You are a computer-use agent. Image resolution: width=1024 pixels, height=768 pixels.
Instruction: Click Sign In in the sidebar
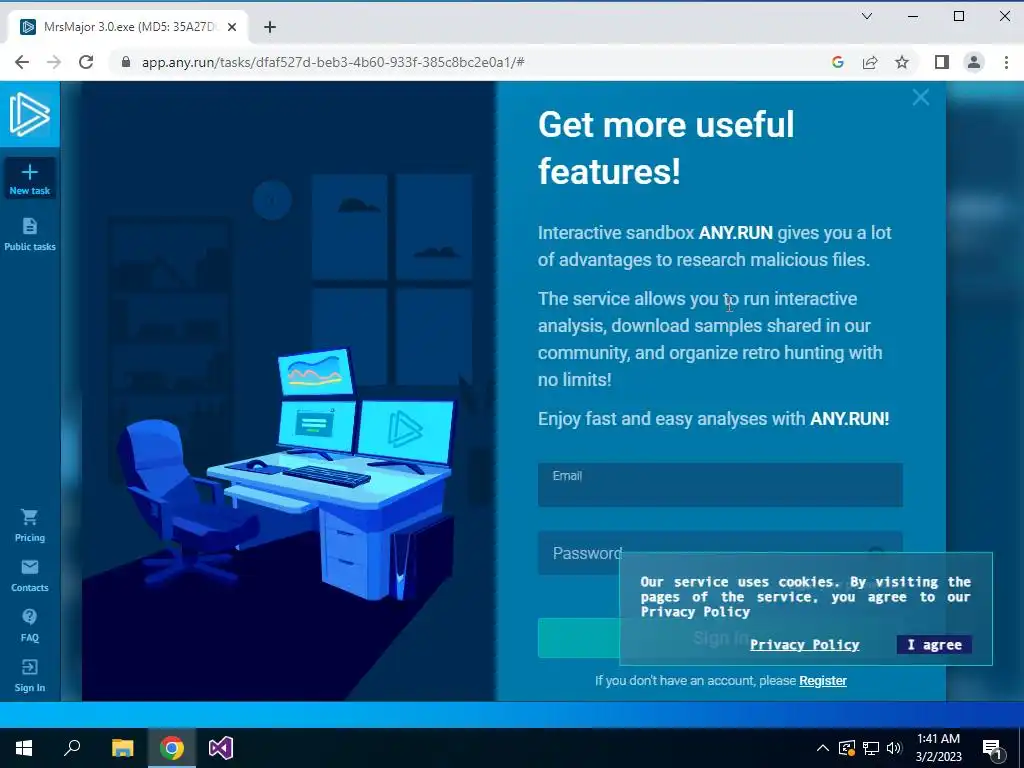click(29, 676)
